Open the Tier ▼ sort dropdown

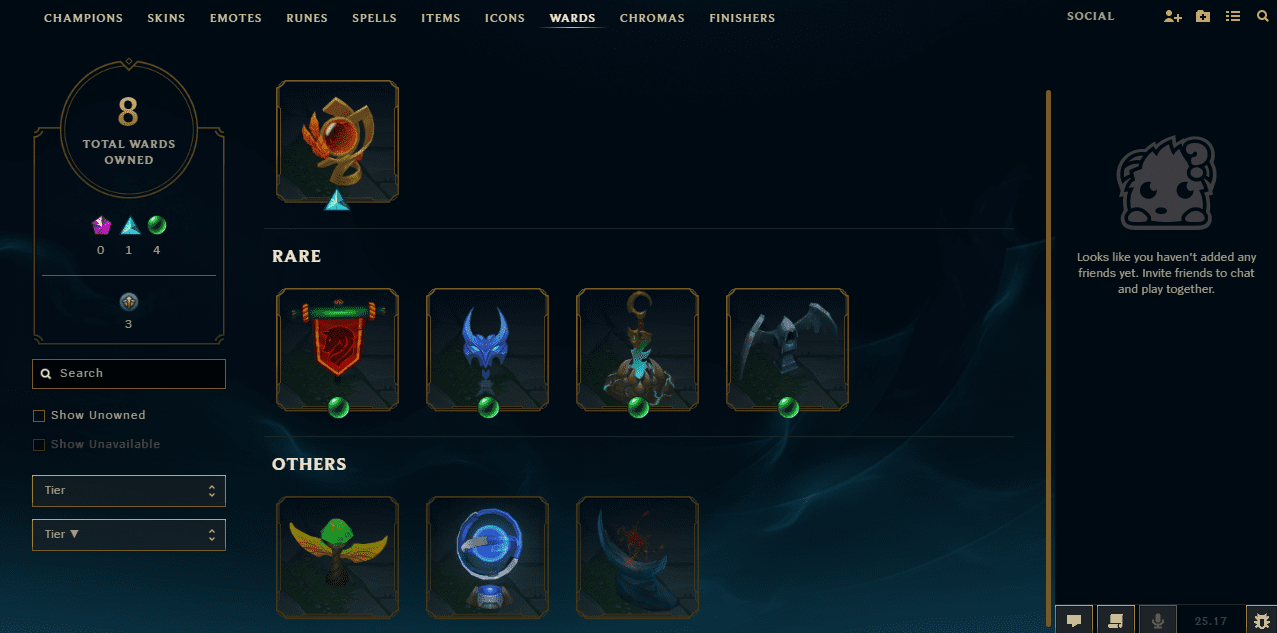[x=129, y=534]
